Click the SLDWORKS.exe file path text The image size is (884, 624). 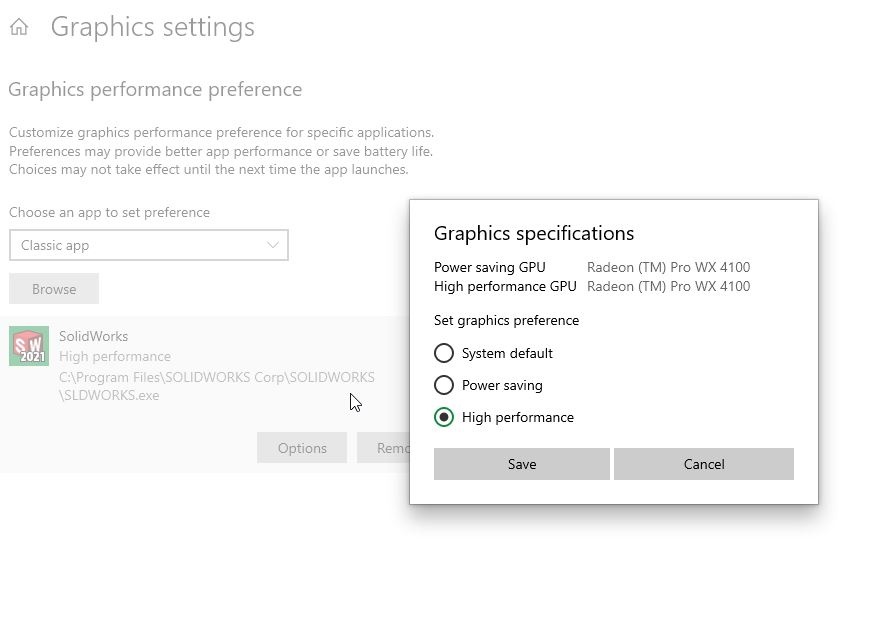pyautogui.click(x=216, y=386)
